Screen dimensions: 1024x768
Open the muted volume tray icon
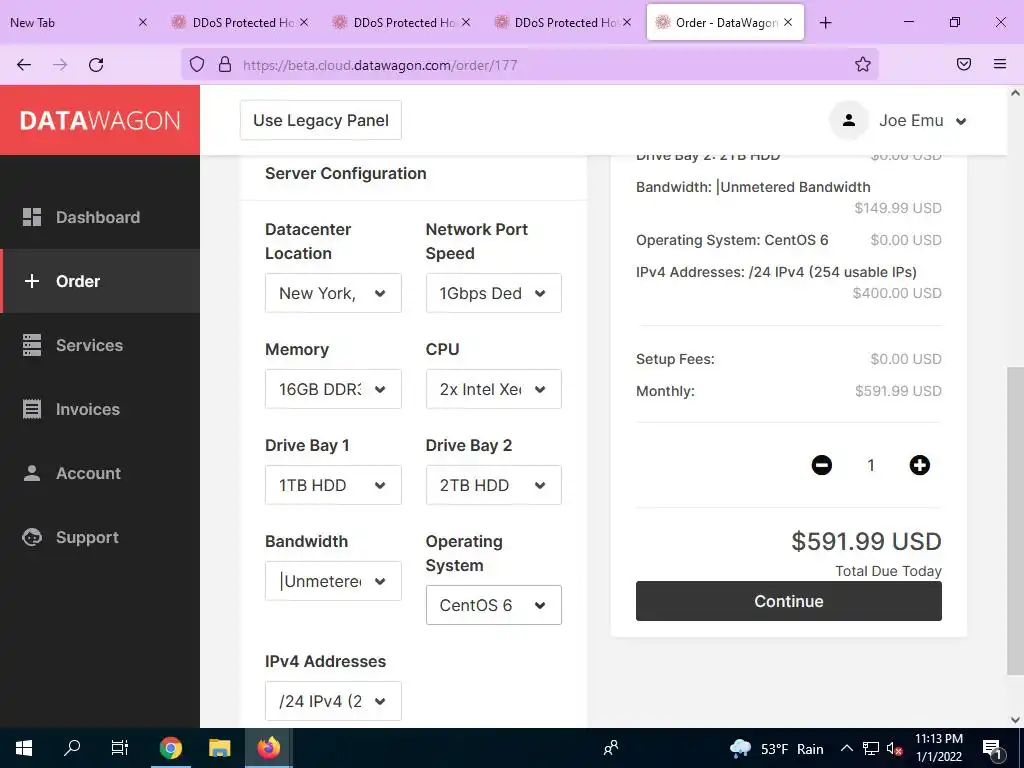pos(895,749)
